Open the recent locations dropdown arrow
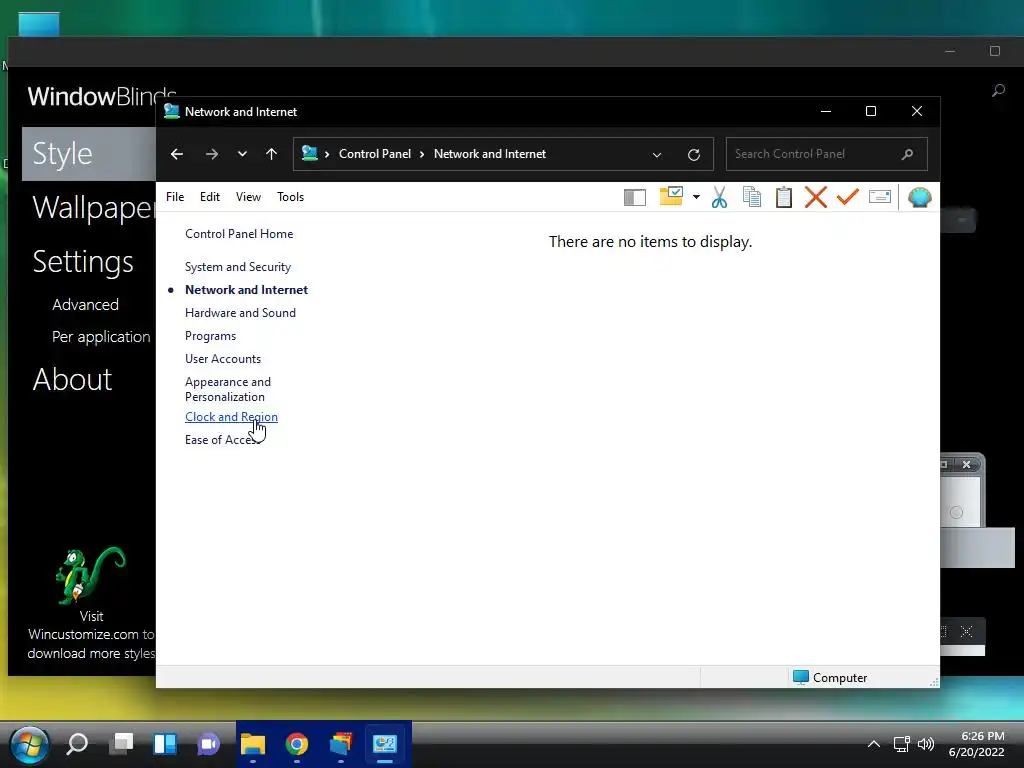Image resolution: width=1024 pixels, height=768 pixels. pyautogui.click(x=242, y=154)
